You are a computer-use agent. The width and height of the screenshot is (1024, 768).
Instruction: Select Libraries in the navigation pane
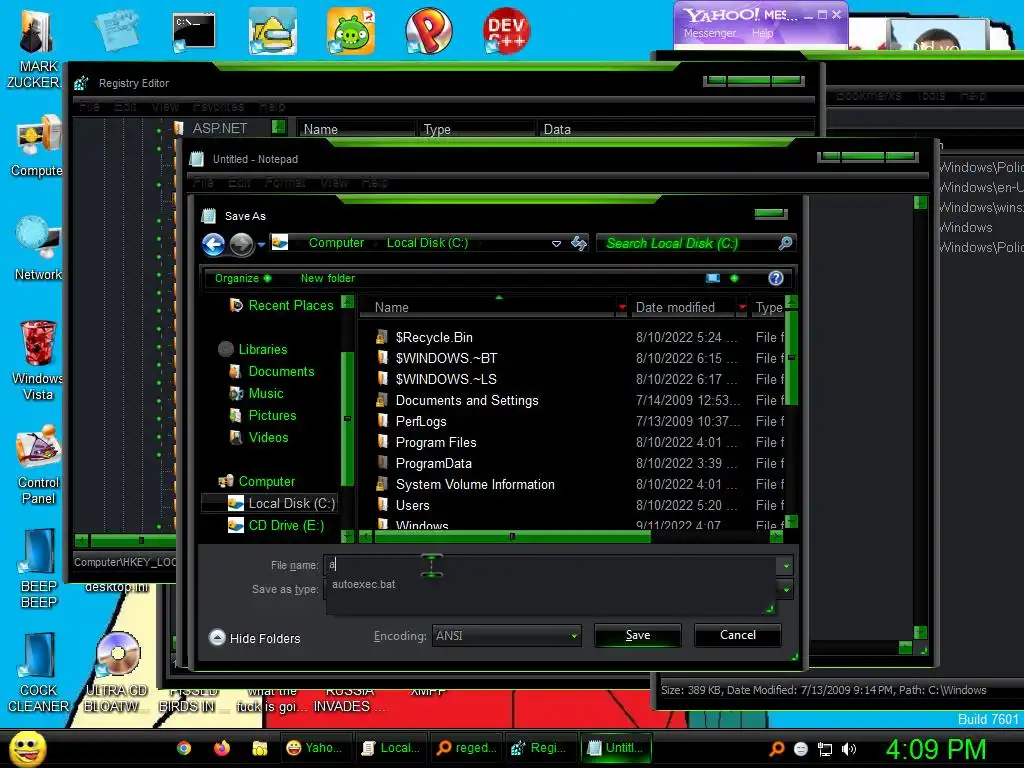click(x=253, y=349)
